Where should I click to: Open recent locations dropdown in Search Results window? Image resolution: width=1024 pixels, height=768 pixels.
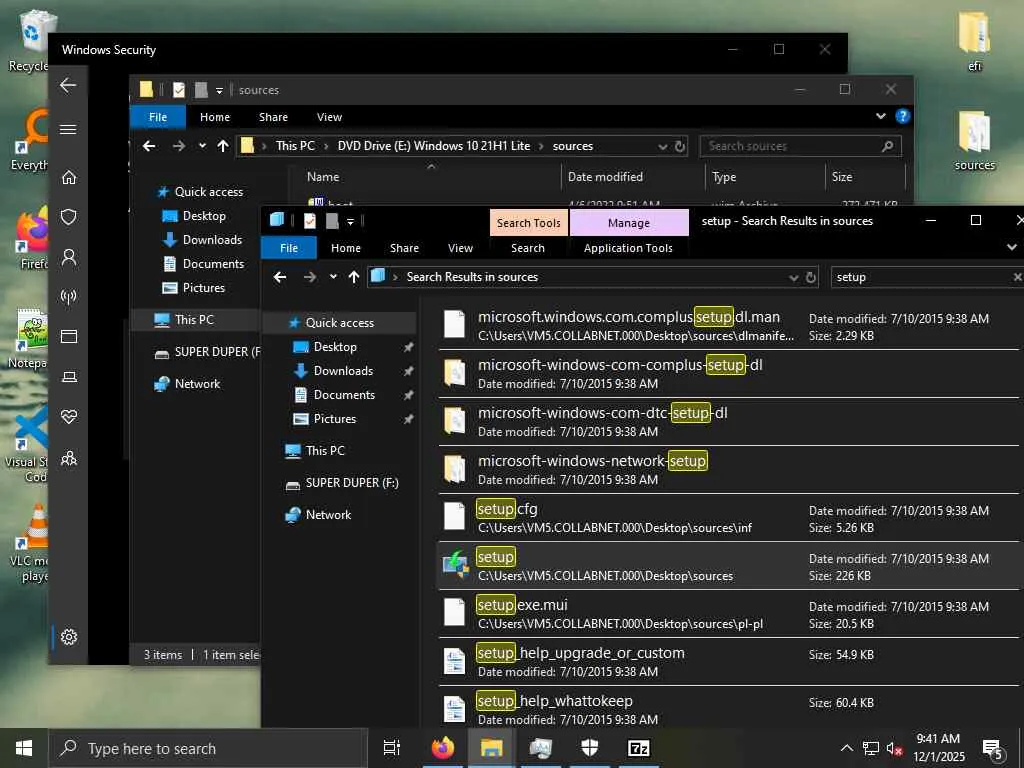click(x=333, y=277)
